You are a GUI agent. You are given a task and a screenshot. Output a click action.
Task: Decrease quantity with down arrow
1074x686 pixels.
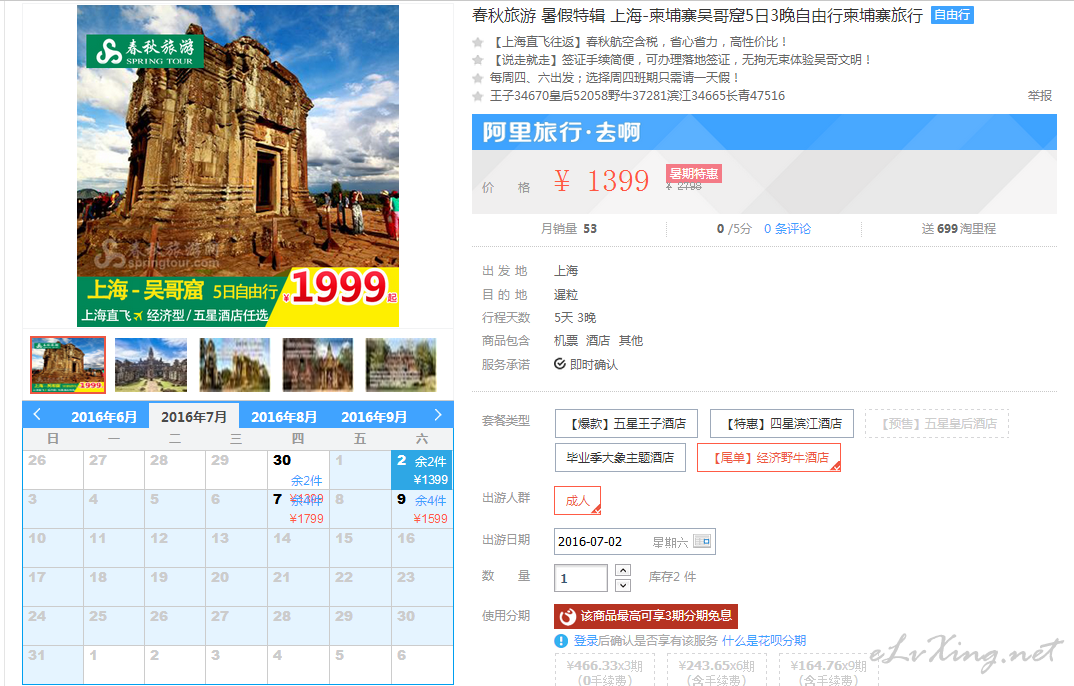click(x=623, y=585)
